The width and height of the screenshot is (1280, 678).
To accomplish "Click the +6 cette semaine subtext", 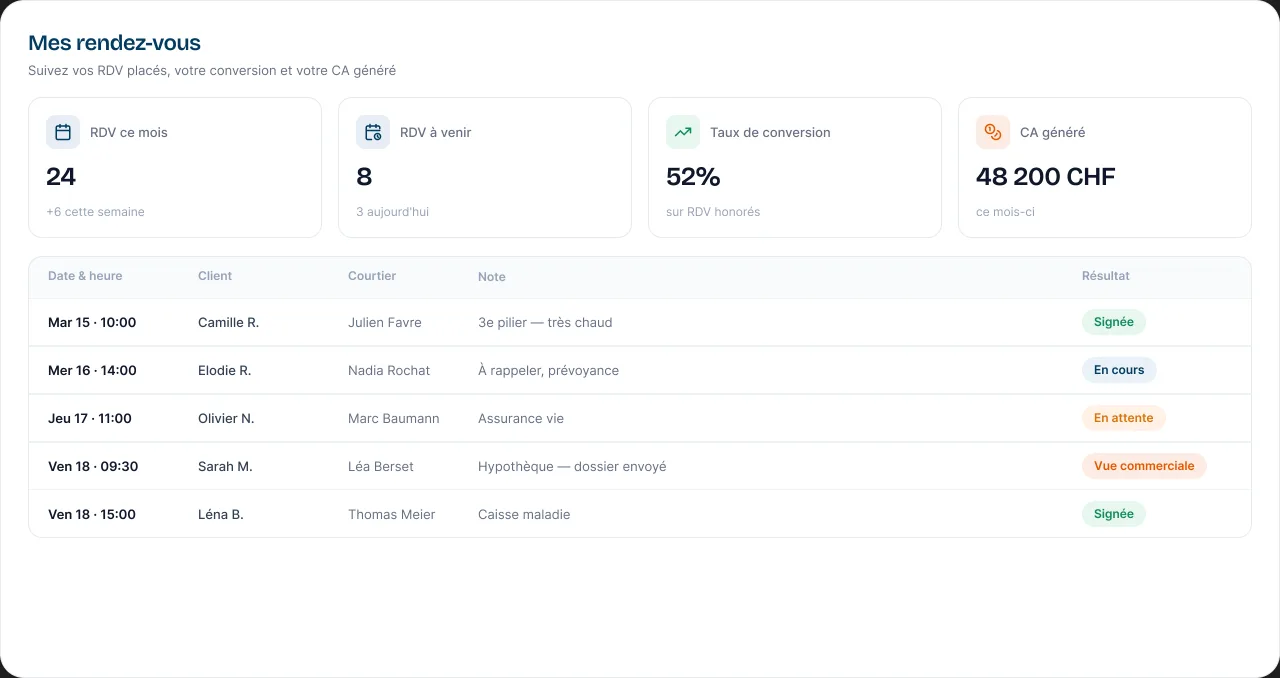I will 95,212.
